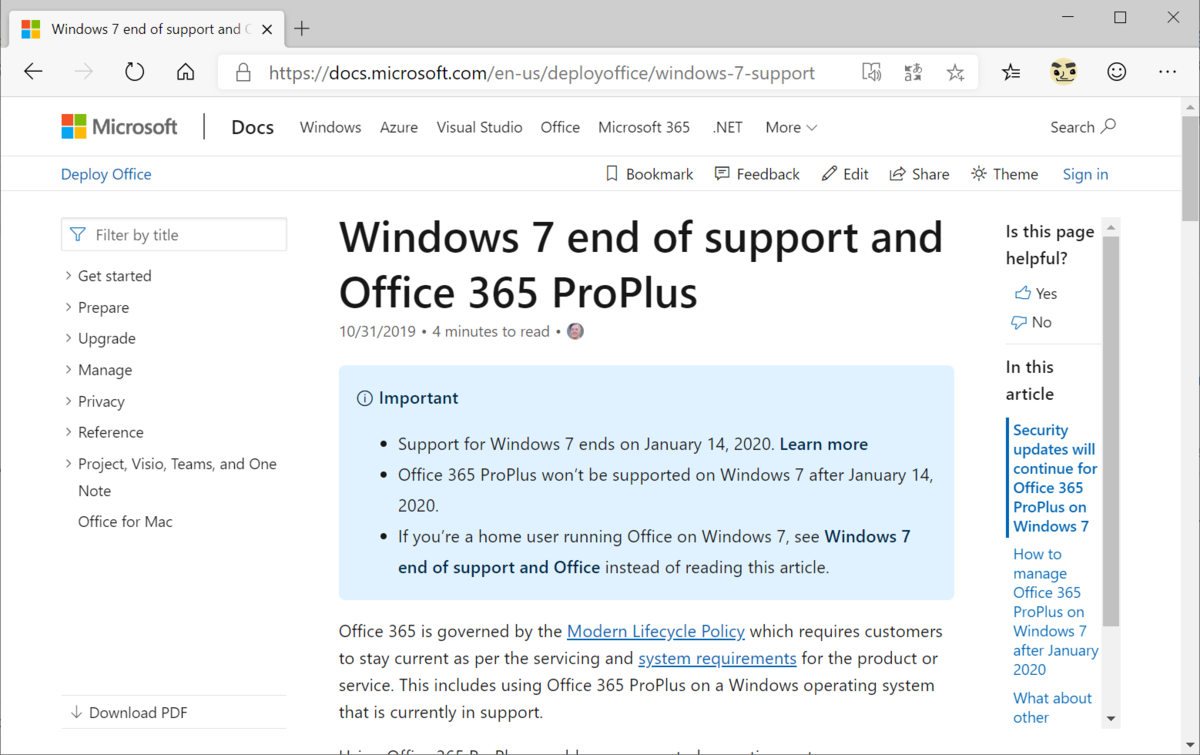This screenshot has height=755, width=1200.
Task: Go back using the browser back arrow
Action: (33, 72)
